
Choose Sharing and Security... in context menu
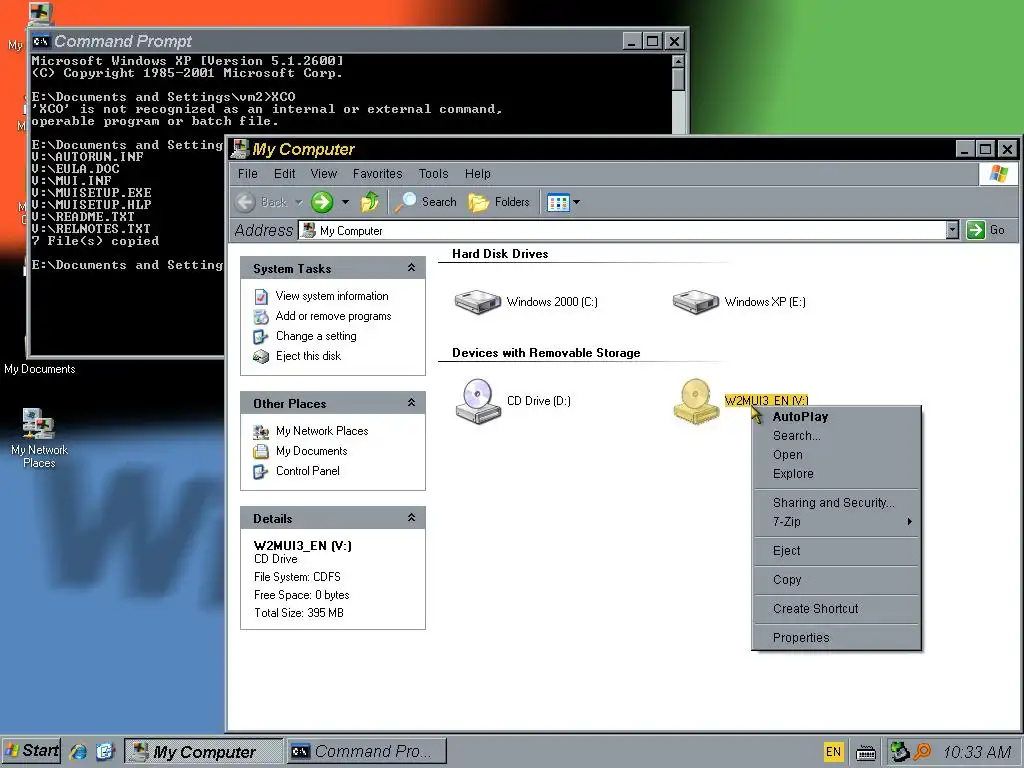tap(836, 502)
